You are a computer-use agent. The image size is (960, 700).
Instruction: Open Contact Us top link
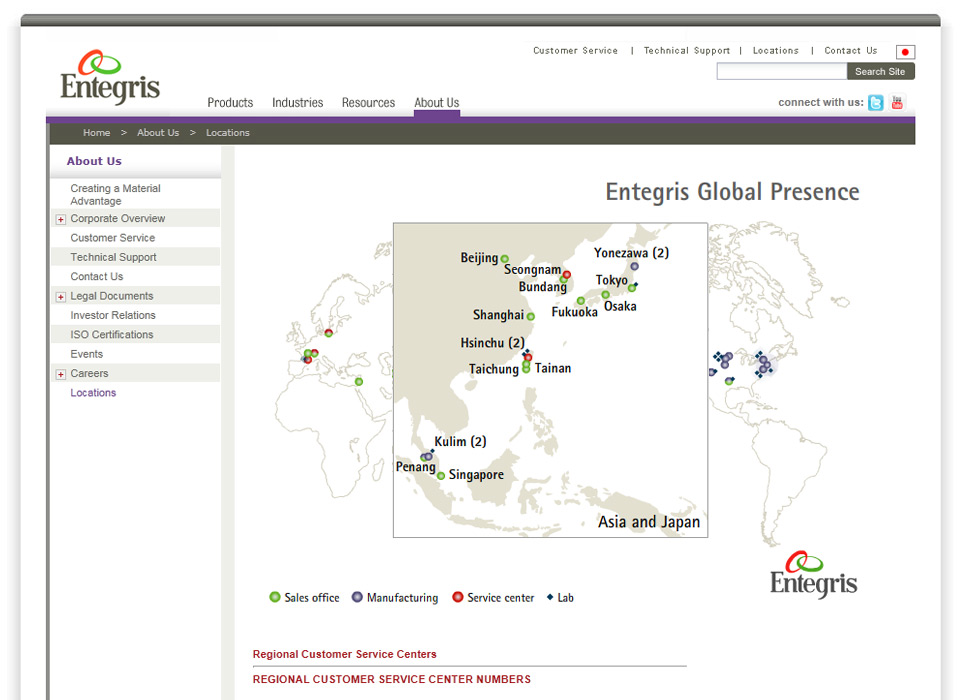(851, 51)
